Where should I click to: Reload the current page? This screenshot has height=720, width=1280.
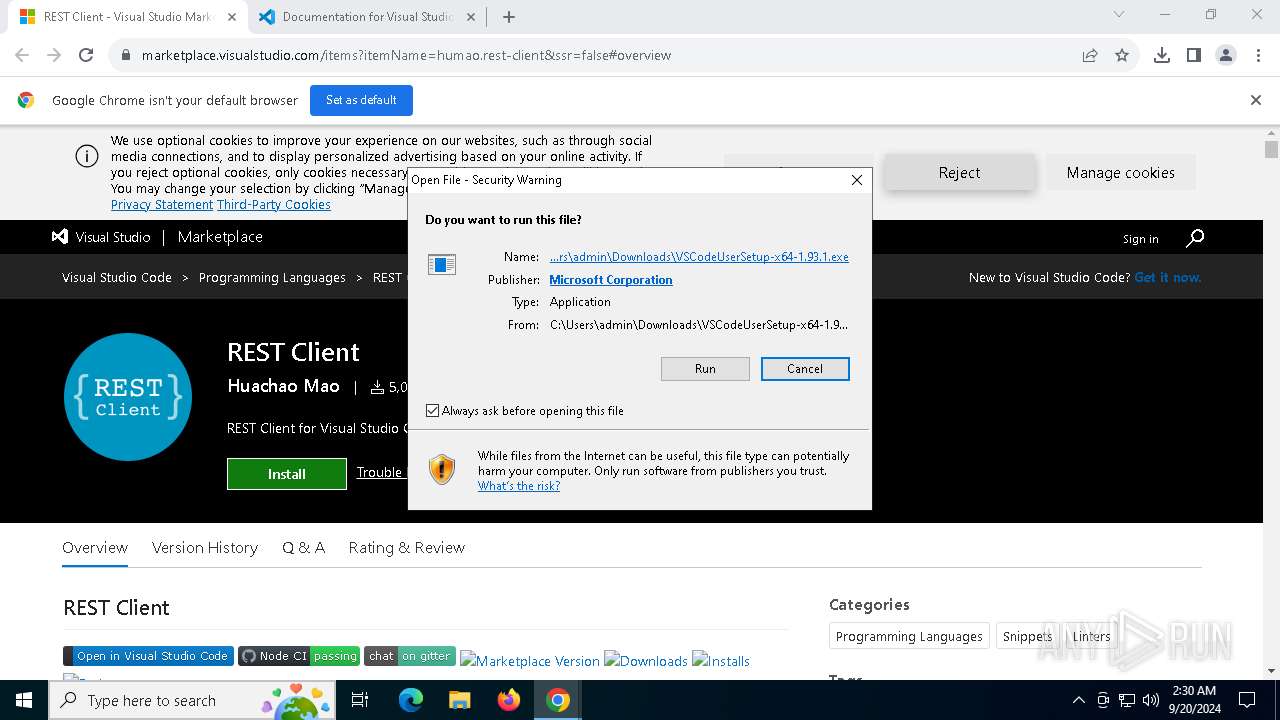[86, 55]
